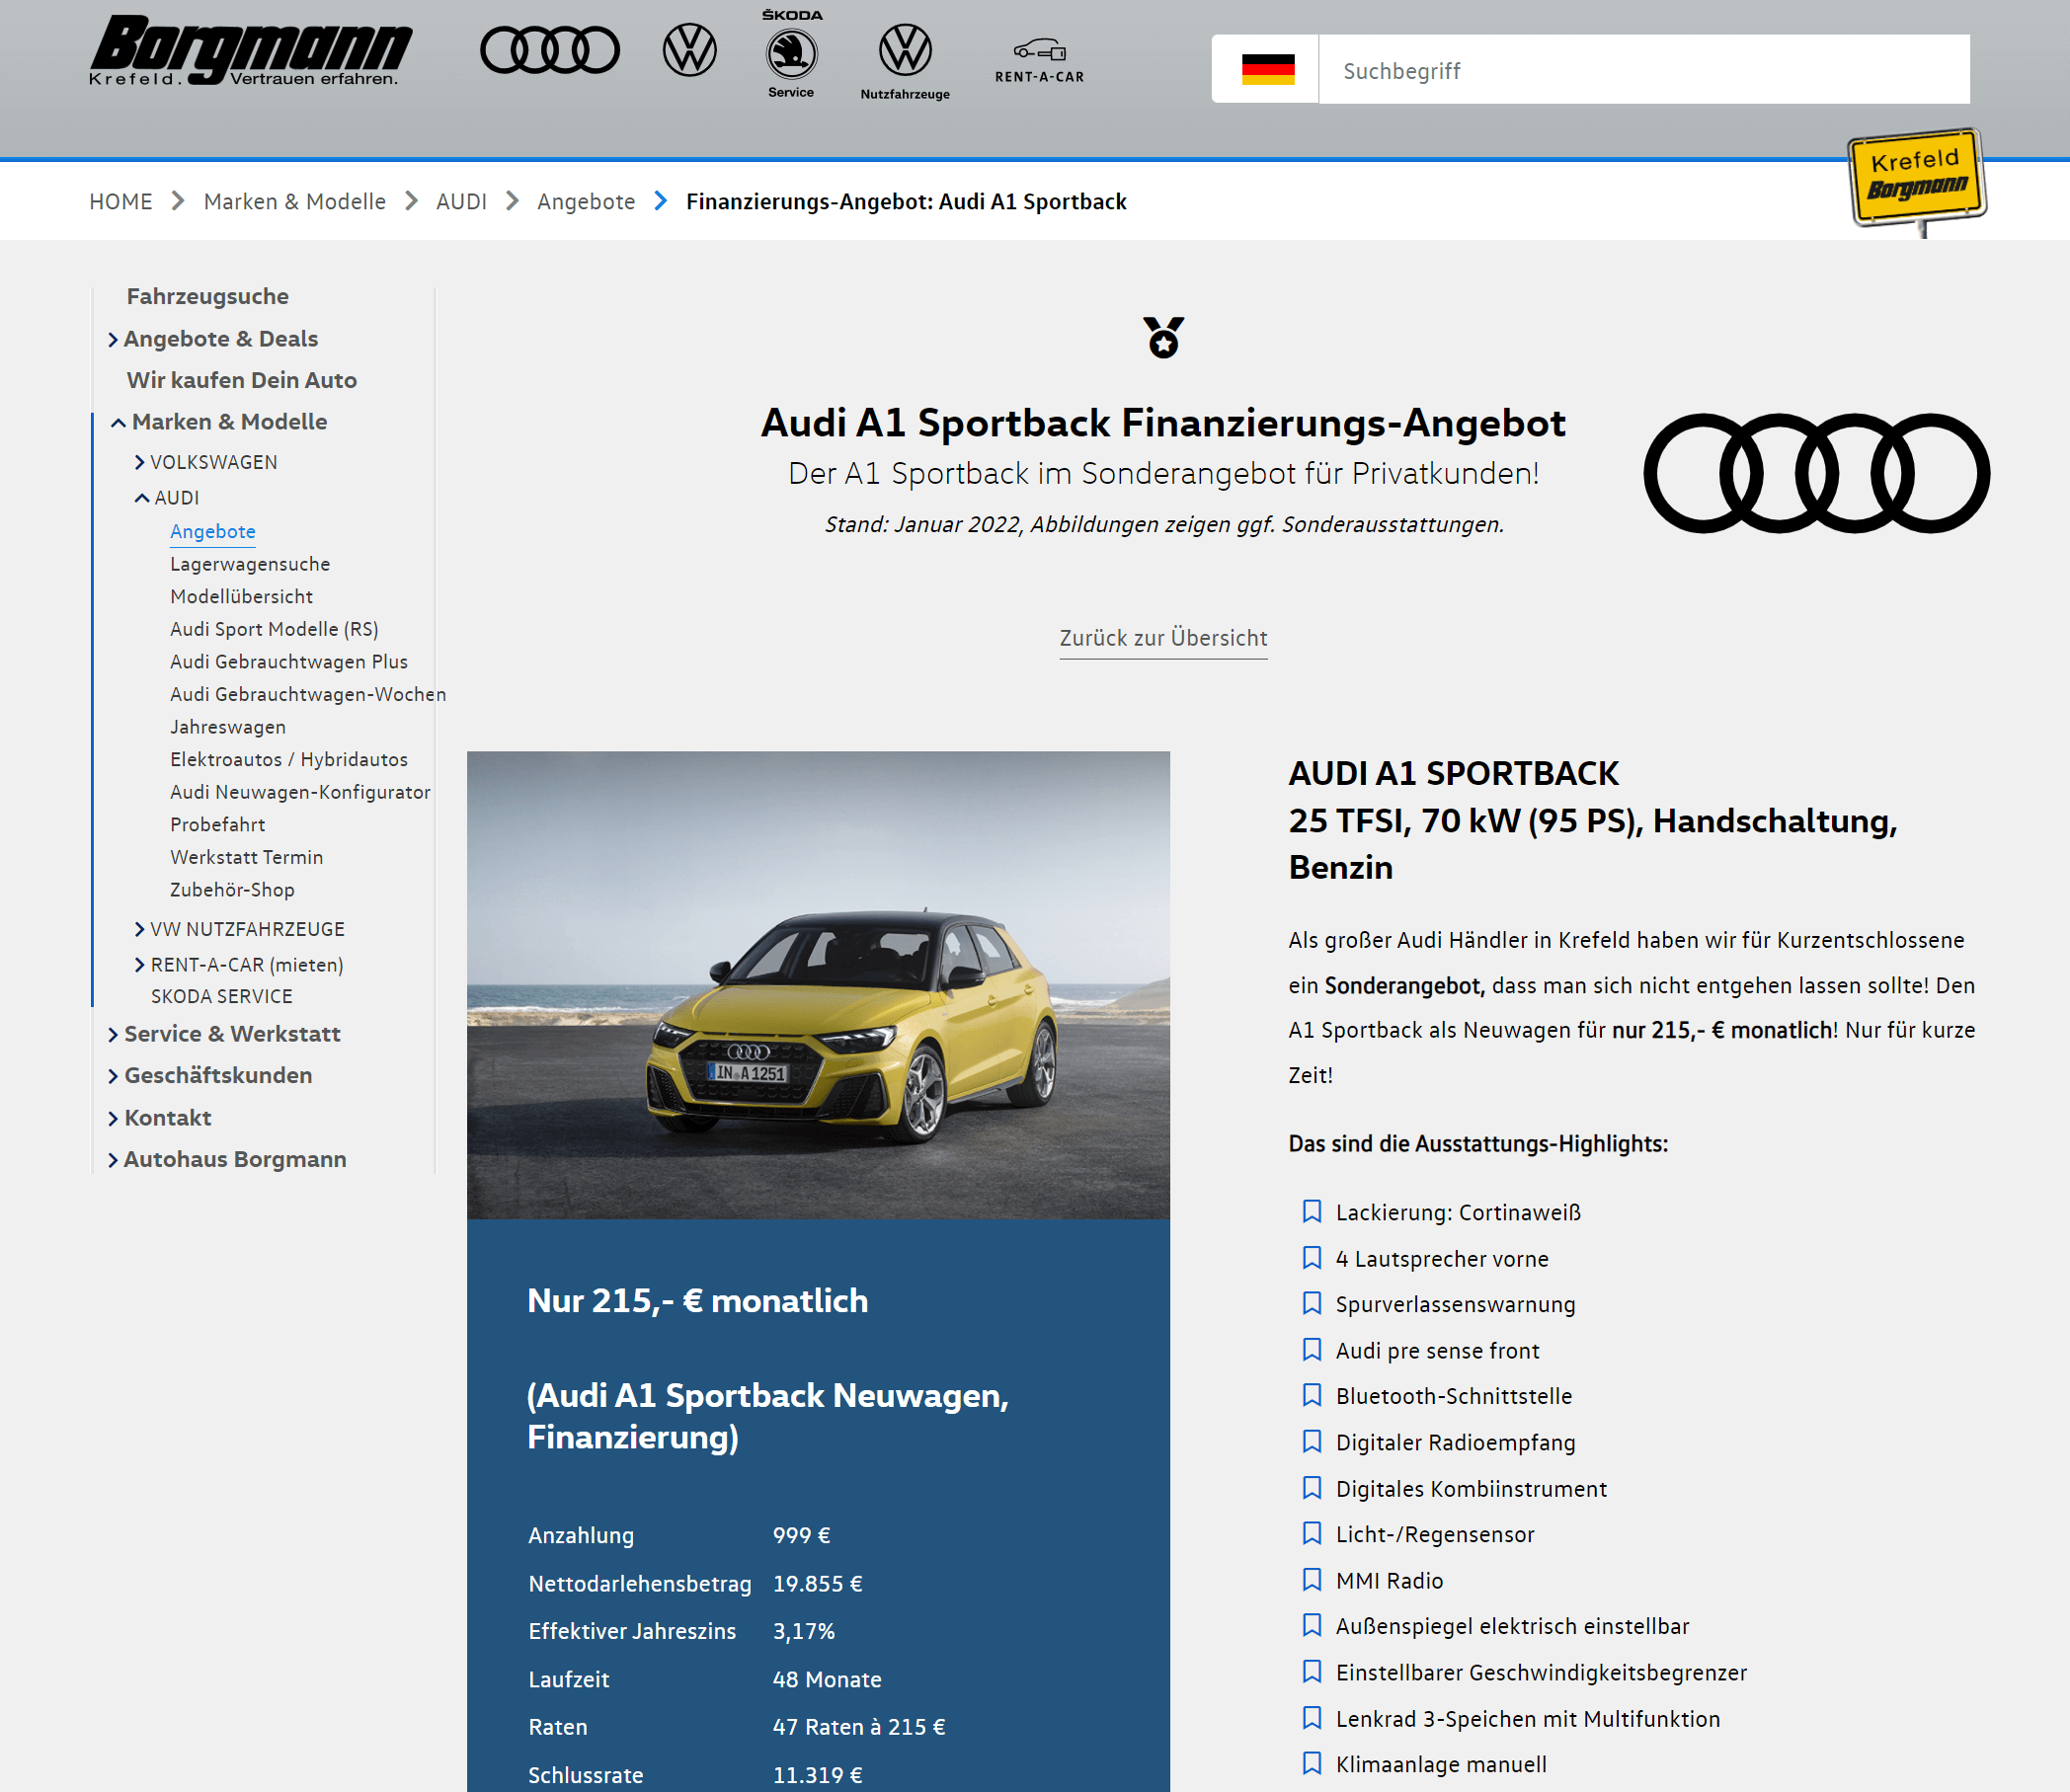The height and width of the screenshot is (1792, 2070).
Task: Select the Audi rings brand icon in header
Action: [550, 50]
